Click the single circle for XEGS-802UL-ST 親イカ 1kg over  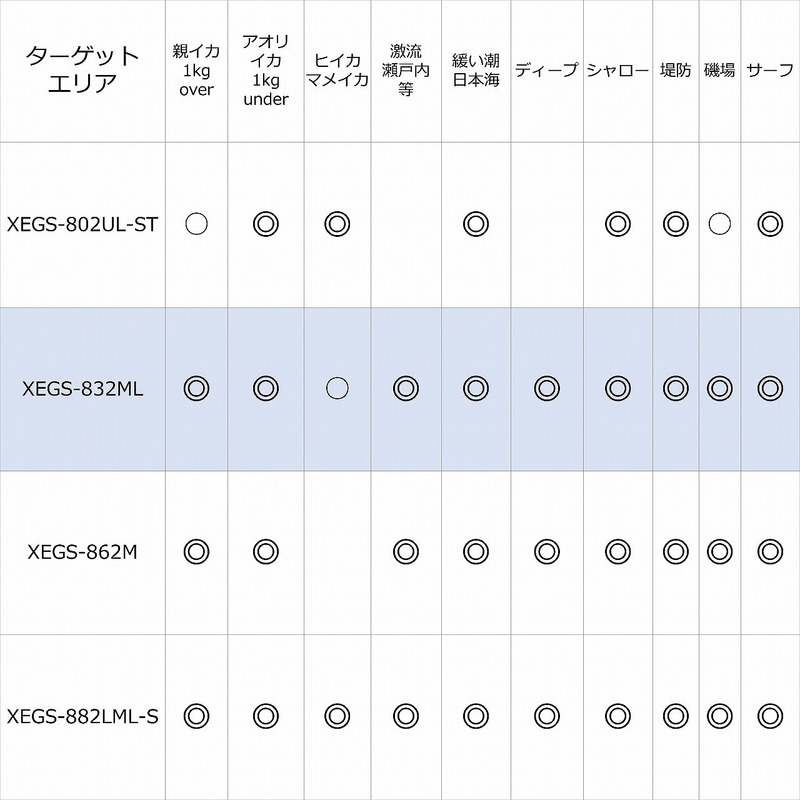pos(196,224)
